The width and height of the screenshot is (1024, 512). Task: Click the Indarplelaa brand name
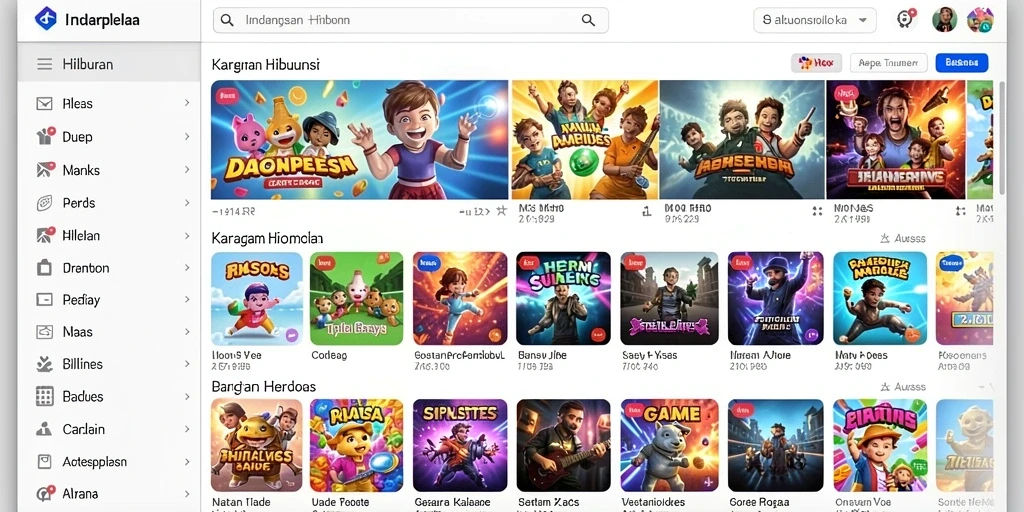point(103,20)
